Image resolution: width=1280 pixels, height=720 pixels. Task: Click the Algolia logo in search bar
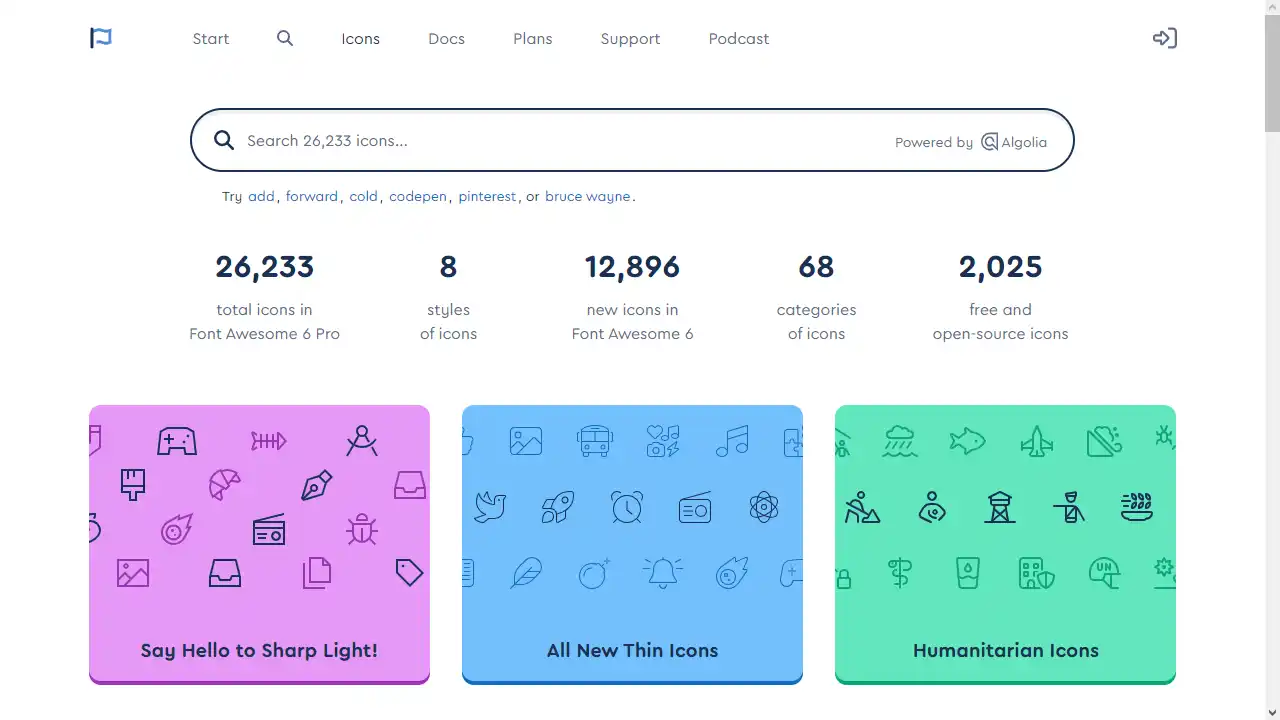(1014, 142)
